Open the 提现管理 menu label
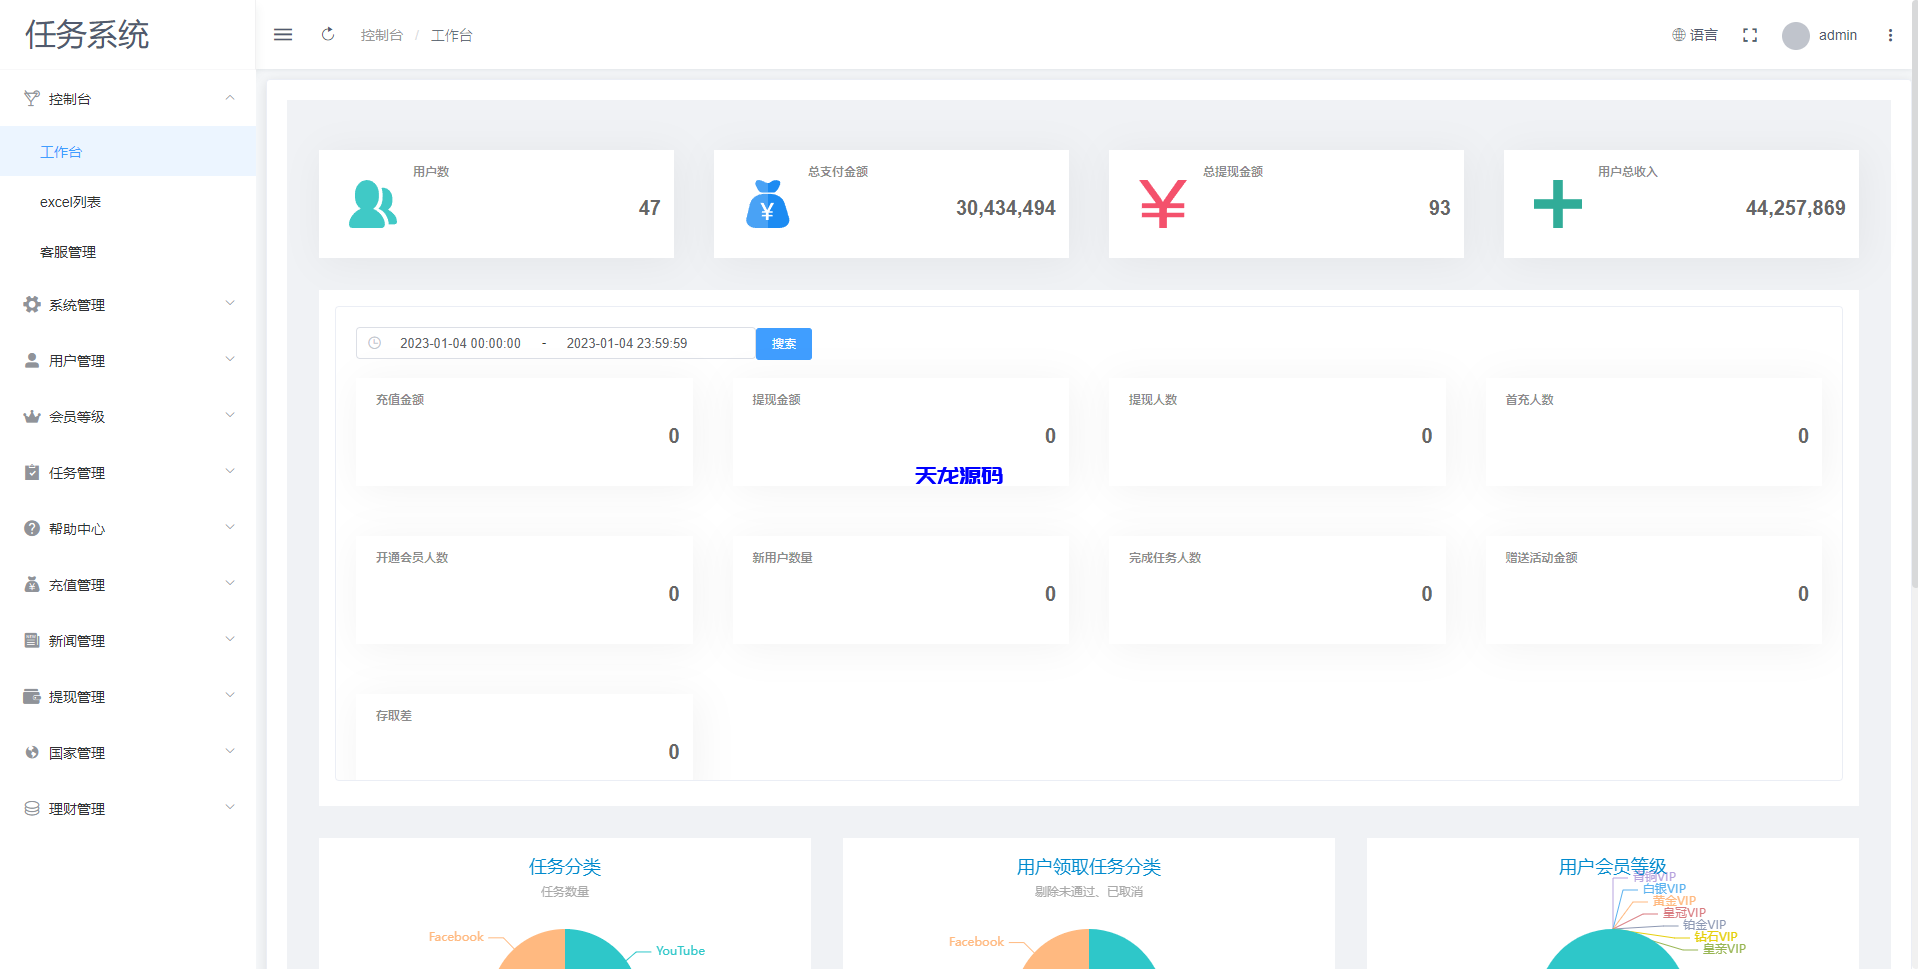 tap(77, 697)
